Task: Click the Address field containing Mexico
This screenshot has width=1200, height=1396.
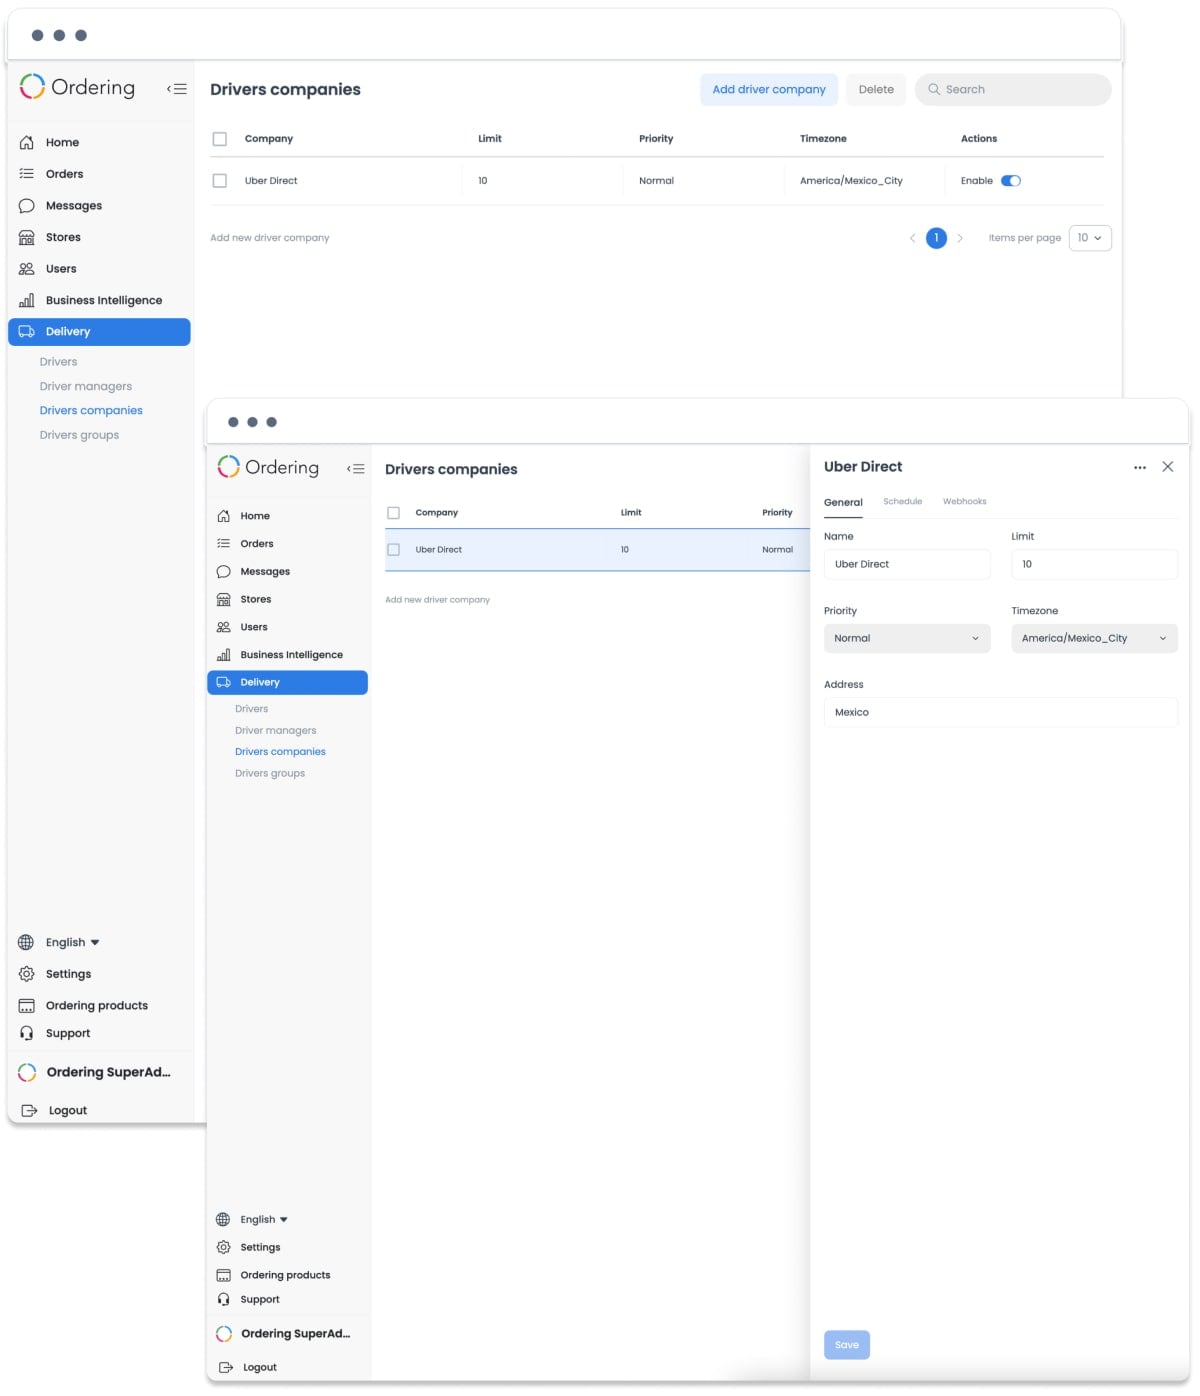Action: (1001, 713)
